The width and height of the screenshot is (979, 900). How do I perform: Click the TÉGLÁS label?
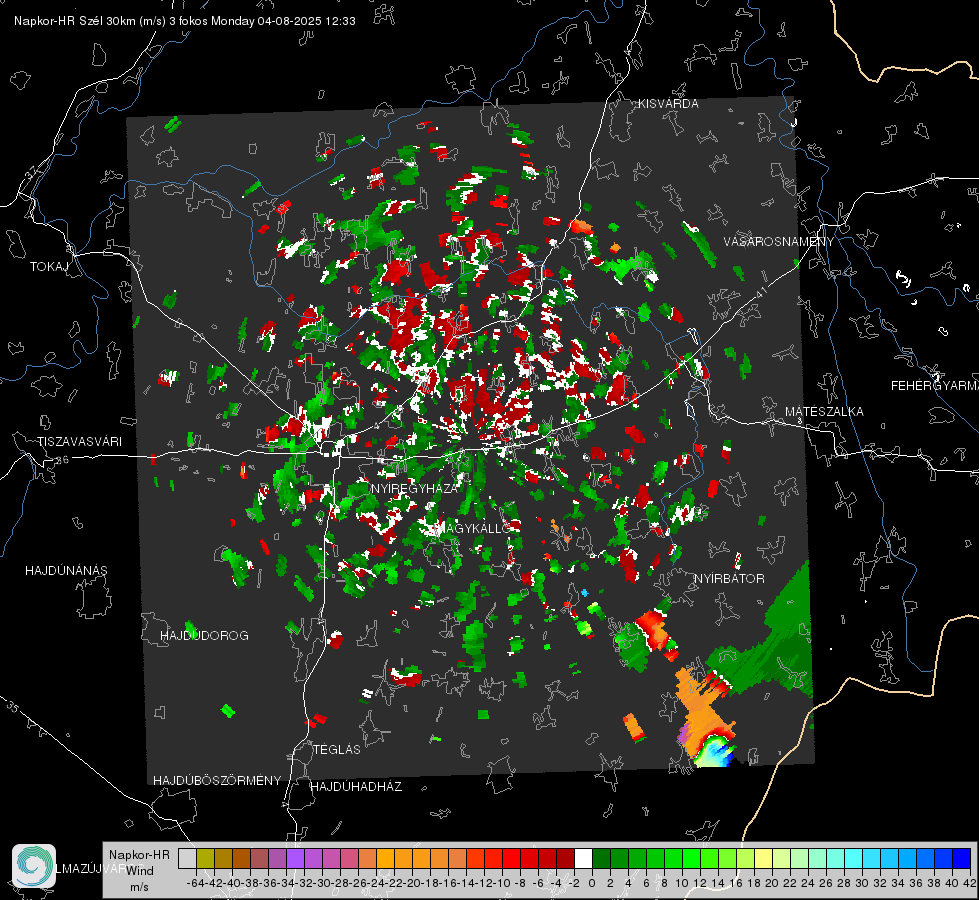pos(337,749)
